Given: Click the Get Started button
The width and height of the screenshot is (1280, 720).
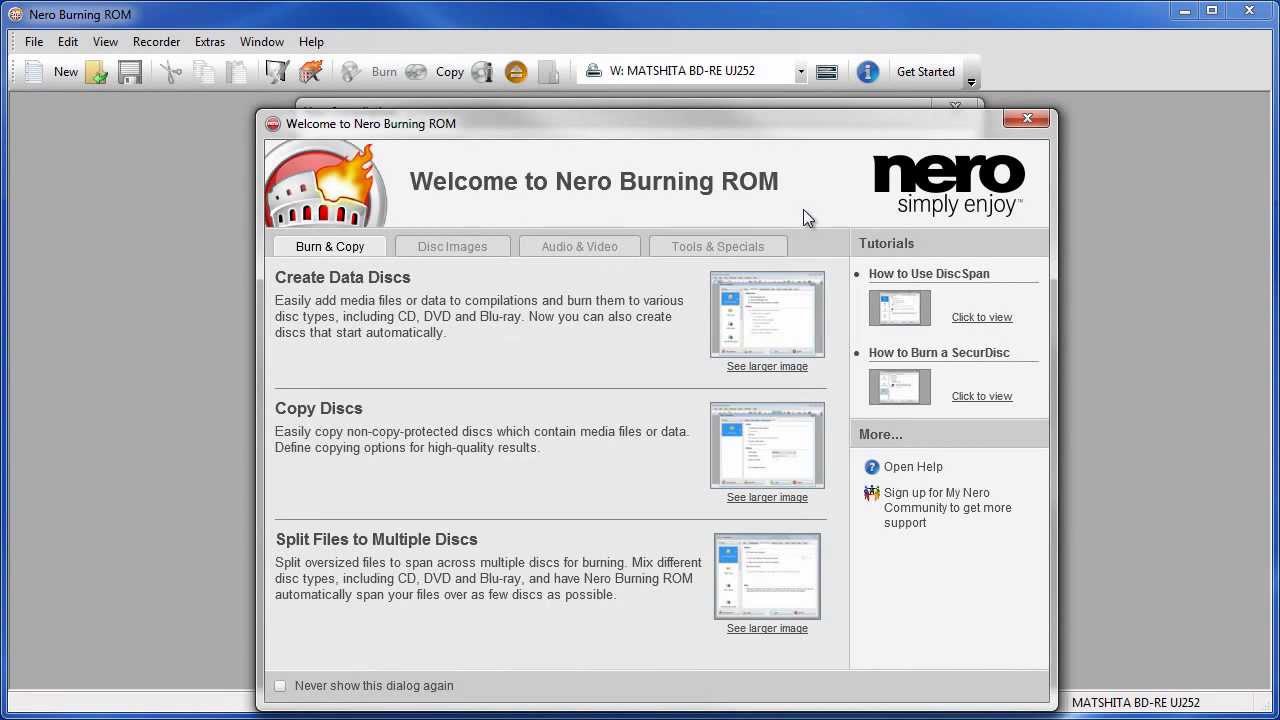Looking at the screenshot, I should (x=926, y=72).
